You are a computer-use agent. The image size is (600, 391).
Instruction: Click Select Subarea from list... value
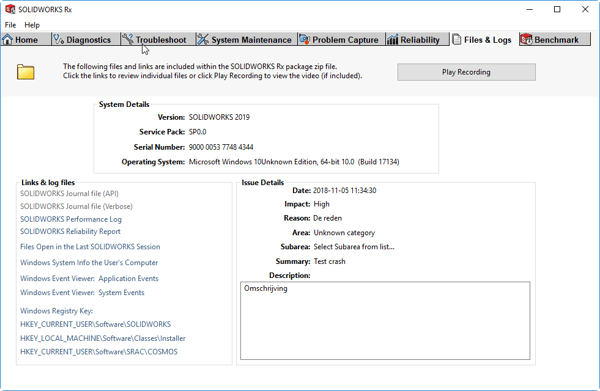(x=354, y=247)
